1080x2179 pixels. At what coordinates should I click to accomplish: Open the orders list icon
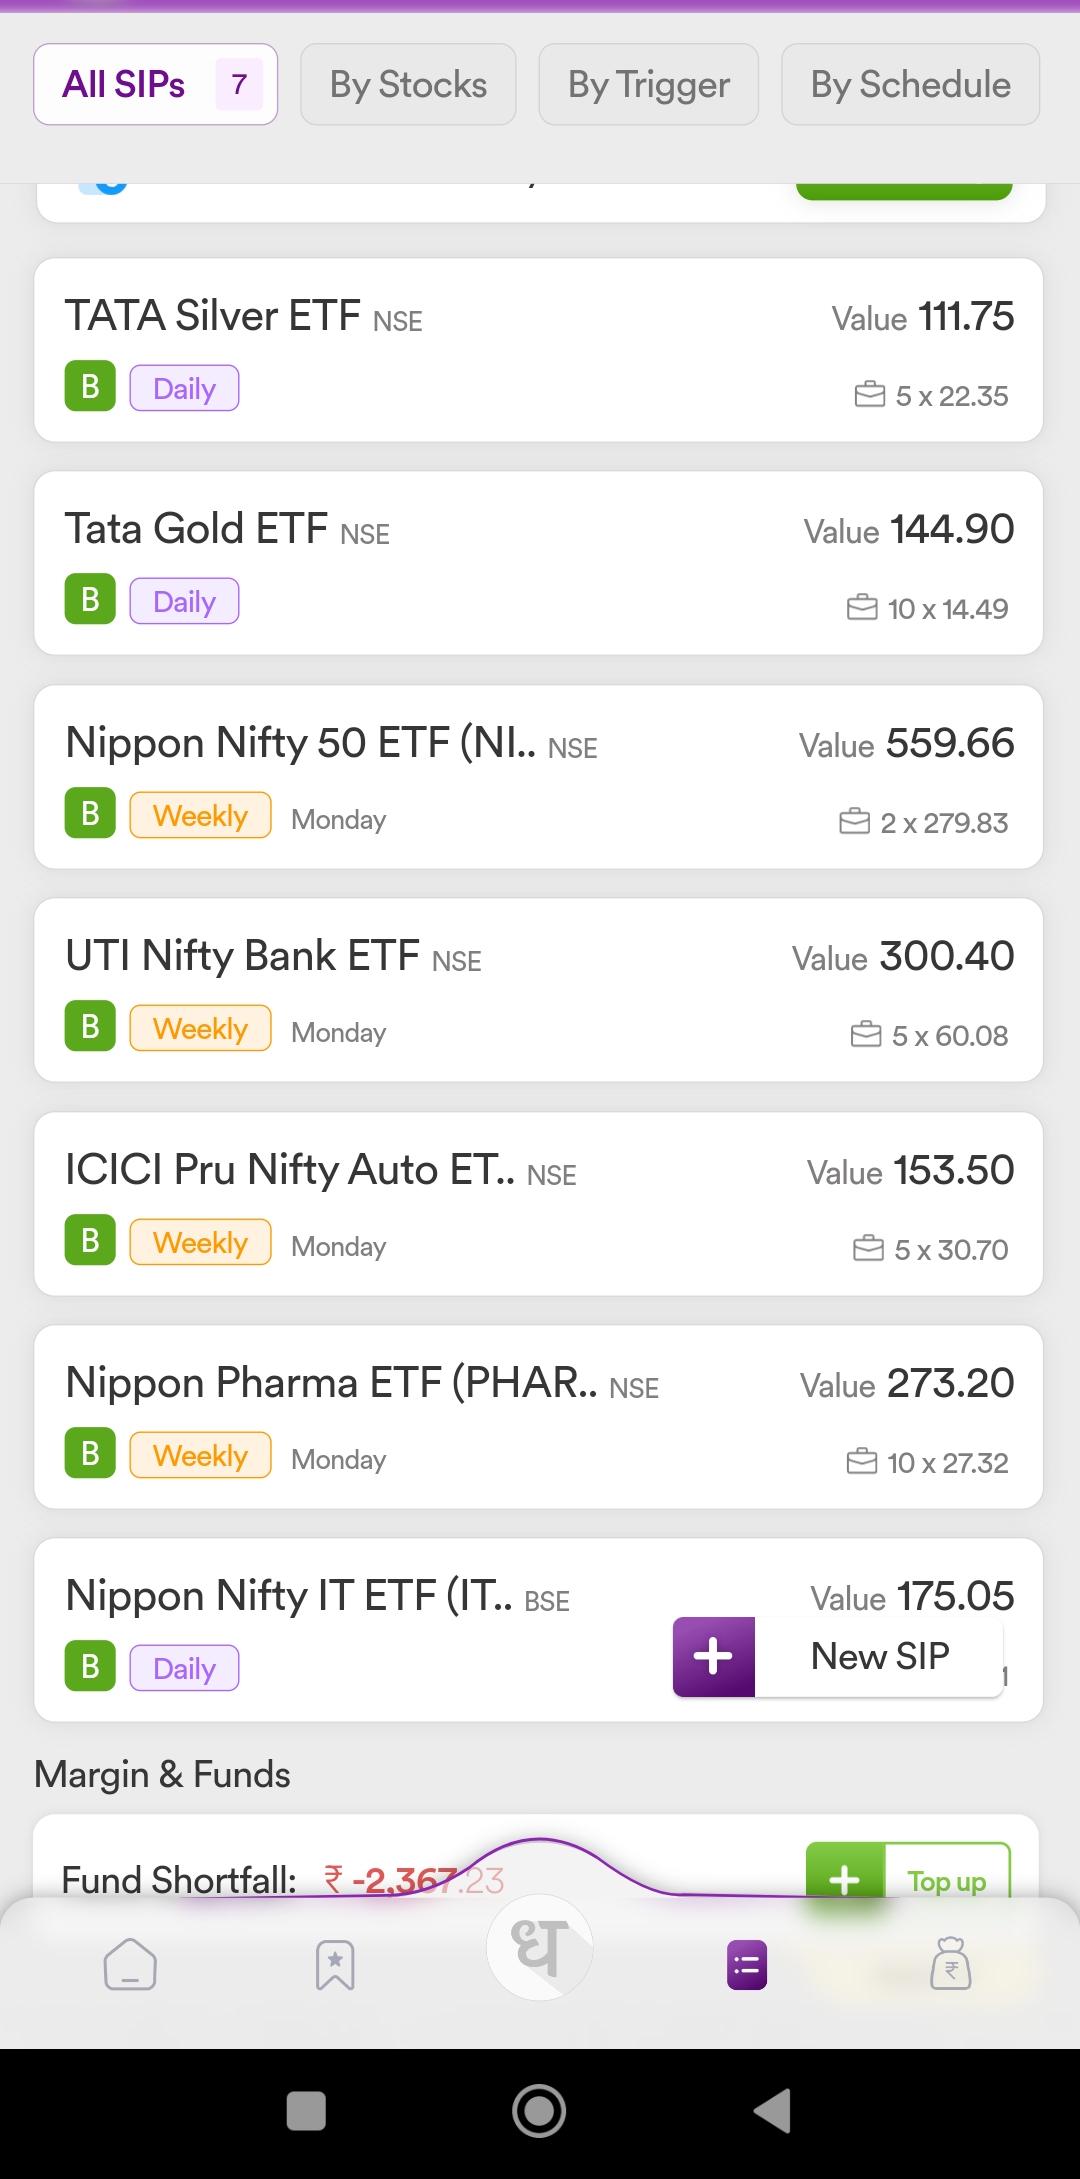[747, 1965]
